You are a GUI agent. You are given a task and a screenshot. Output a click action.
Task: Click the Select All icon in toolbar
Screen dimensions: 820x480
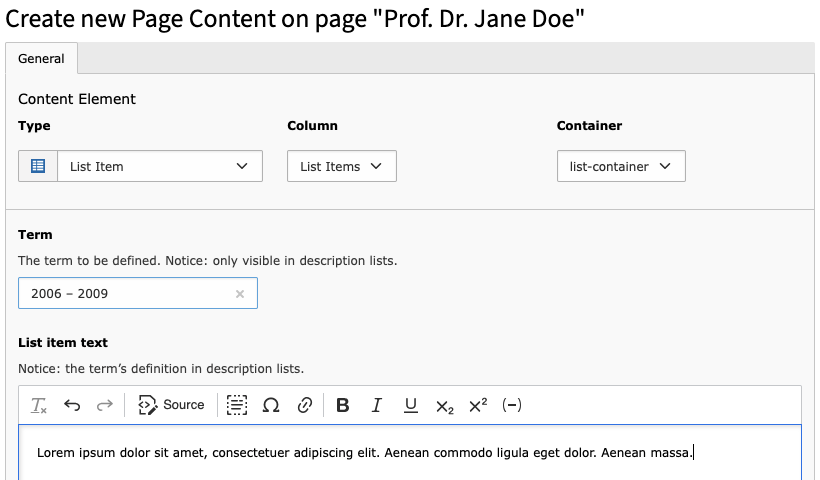(x=236, y=405)
